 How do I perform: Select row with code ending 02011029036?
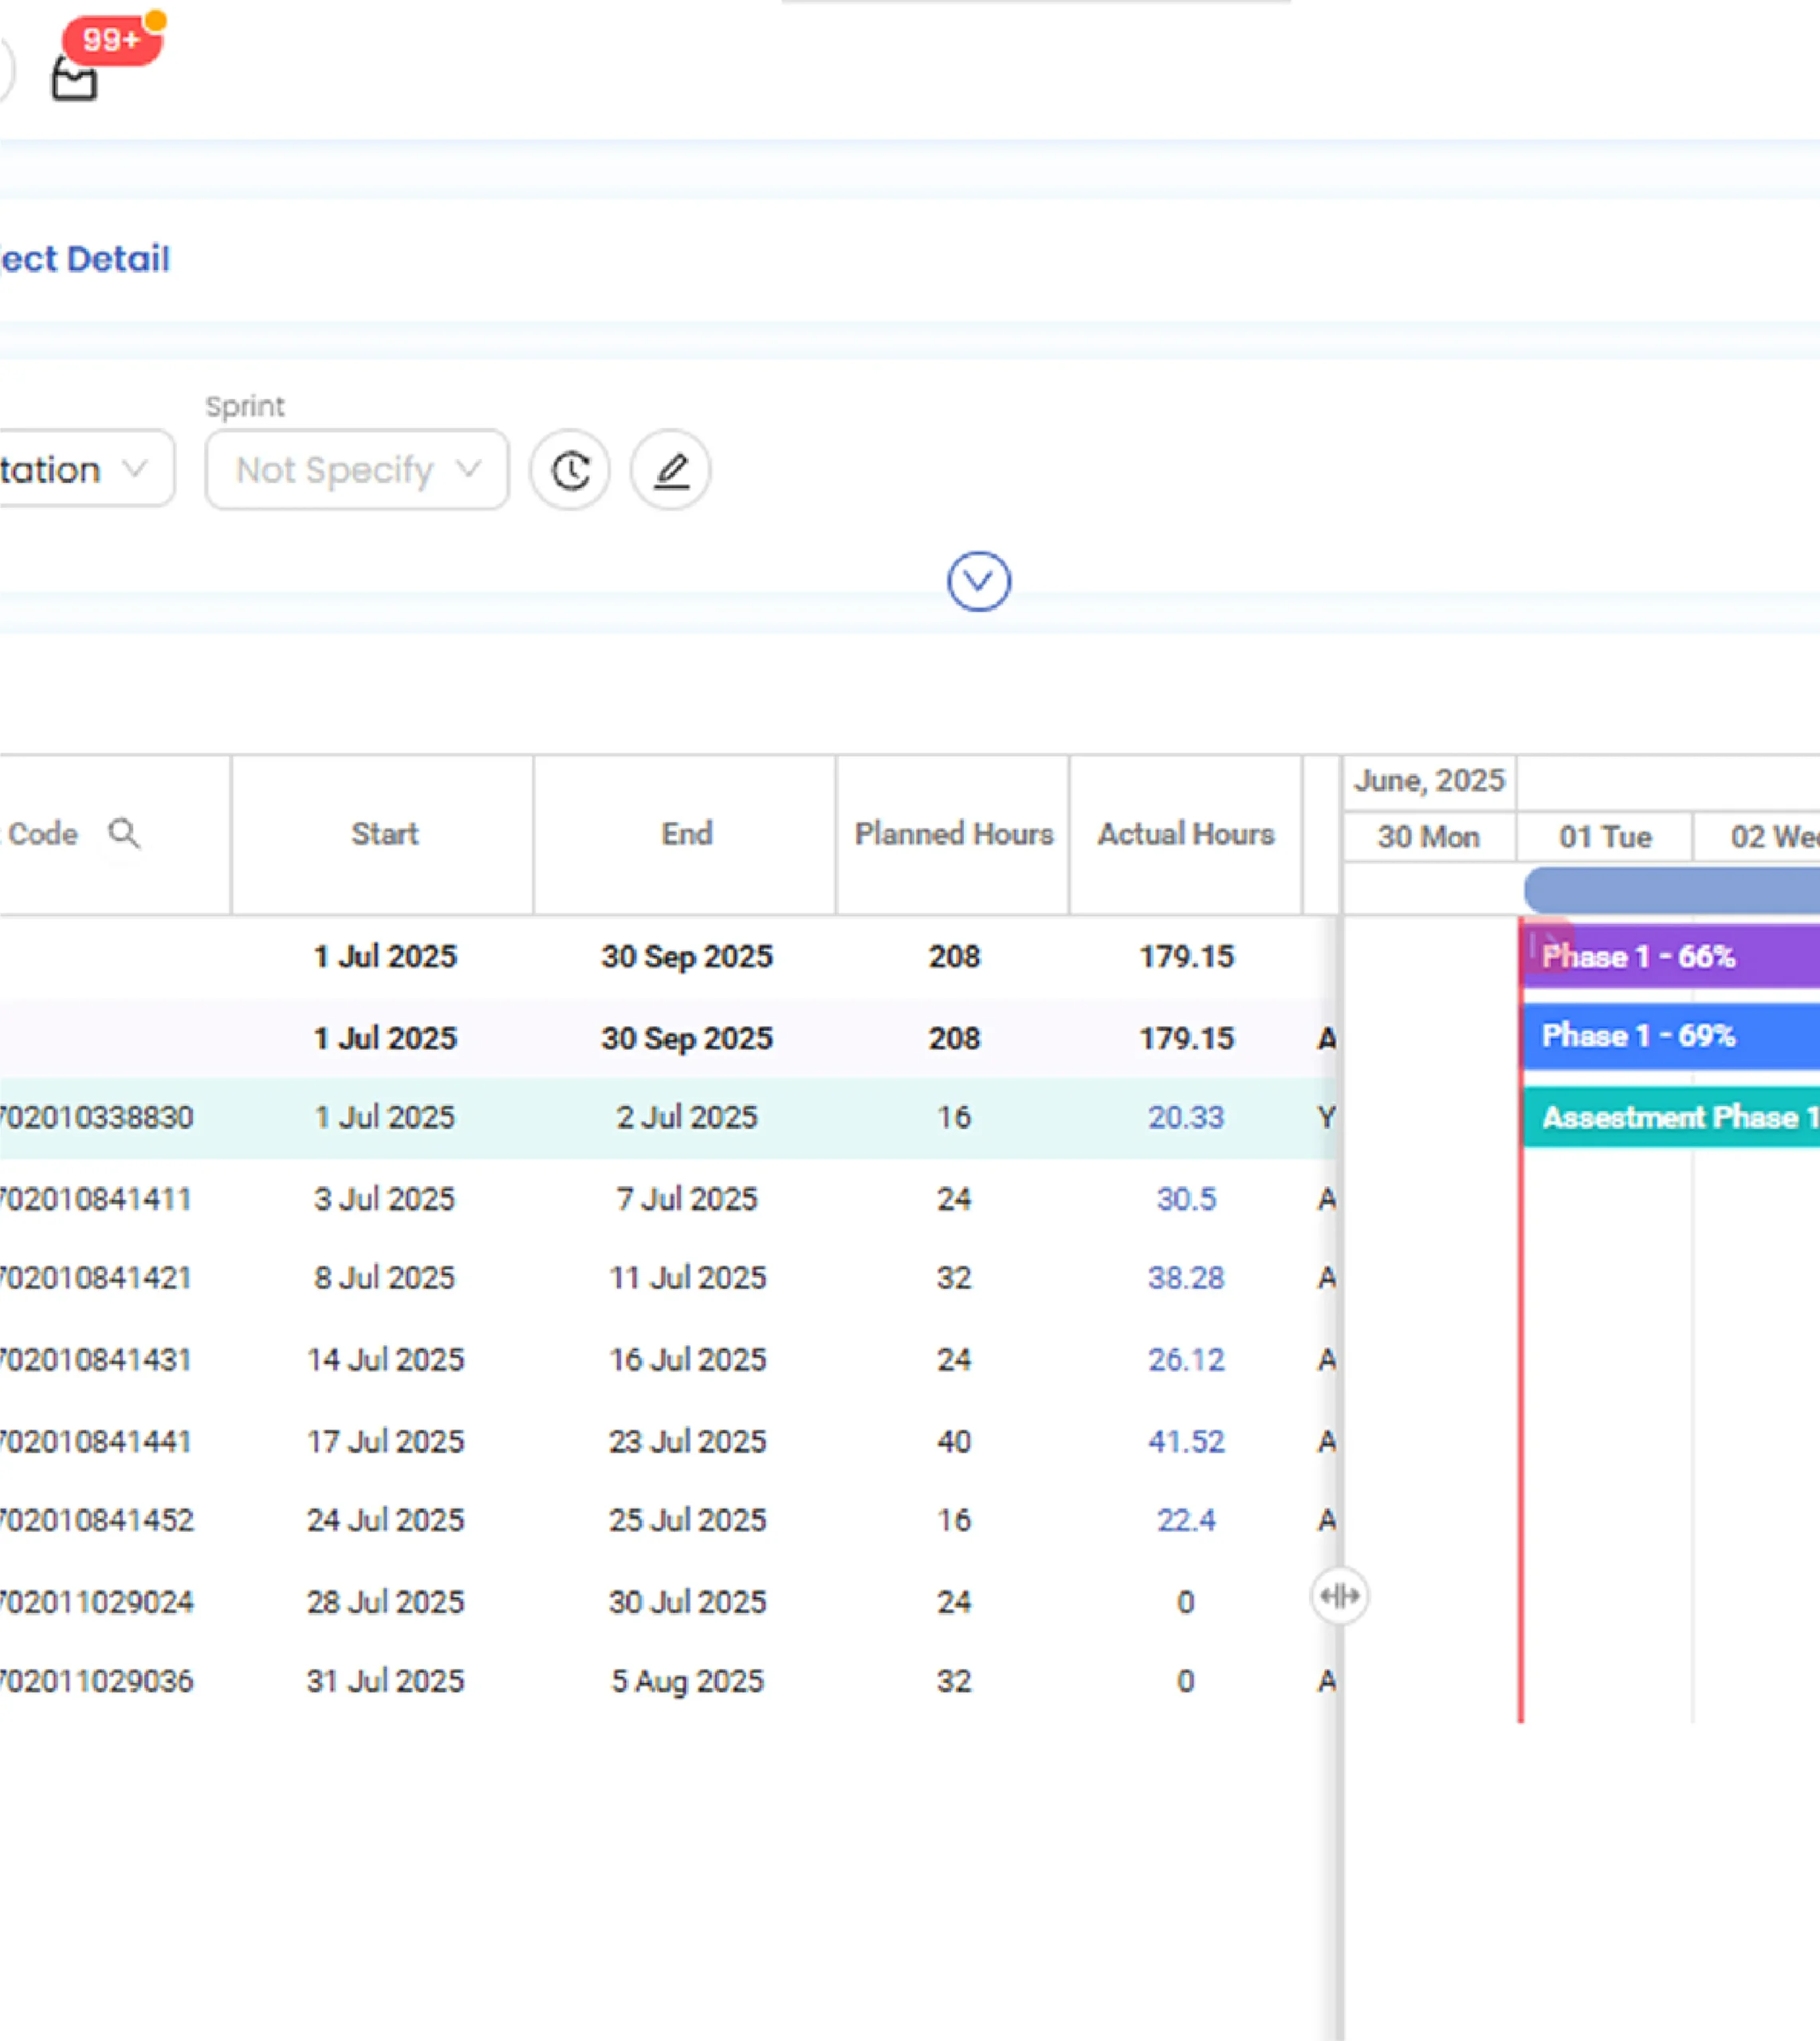[x=668, y=1681]
